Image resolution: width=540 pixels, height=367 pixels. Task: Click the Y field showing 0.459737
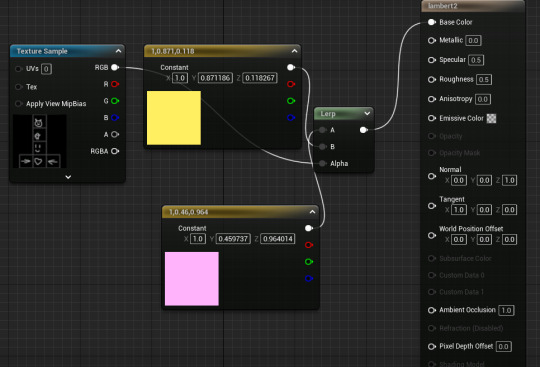pyautogui.click(x=233, y=239)
